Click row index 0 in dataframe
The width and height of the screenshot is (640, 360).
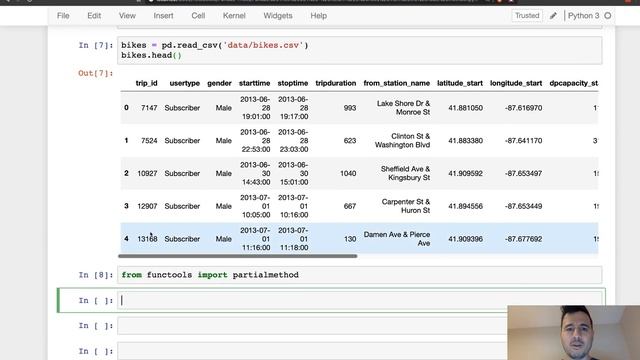[126, 108]
